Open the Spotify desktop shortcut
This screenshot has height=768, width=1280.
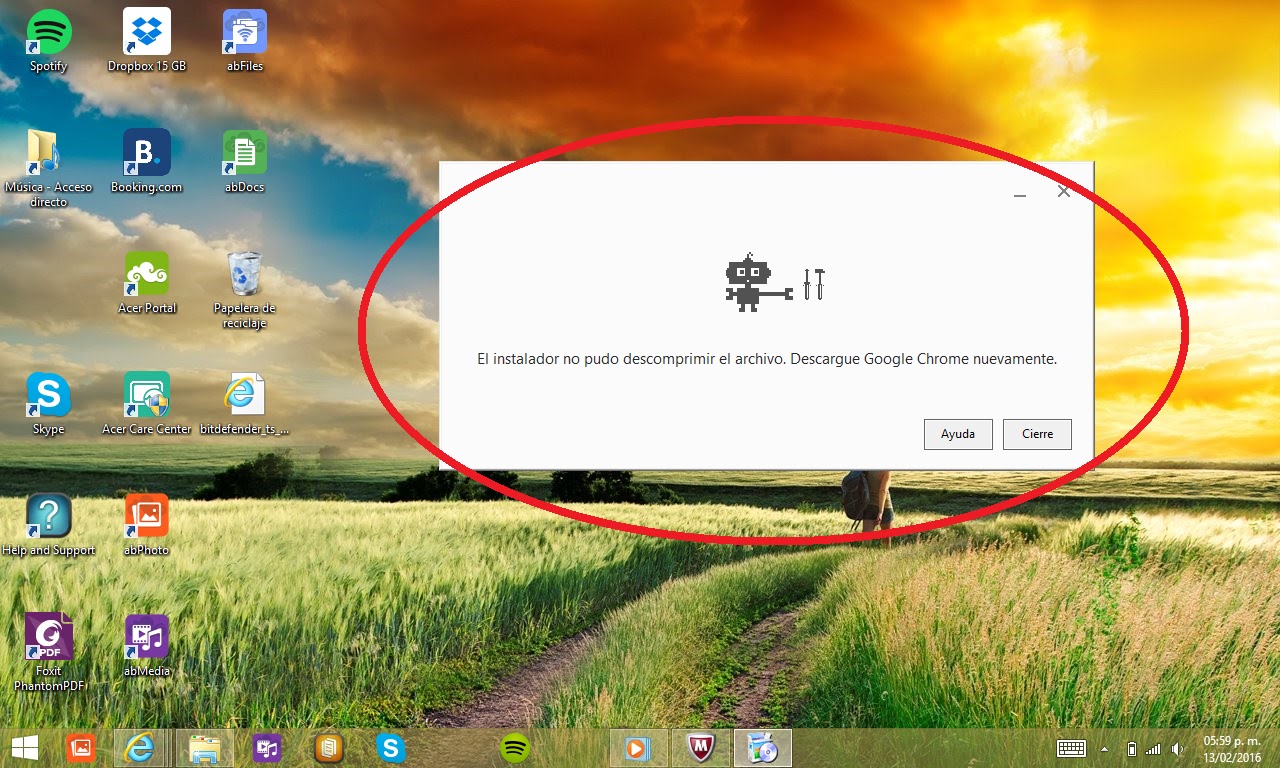coord(47,41)
